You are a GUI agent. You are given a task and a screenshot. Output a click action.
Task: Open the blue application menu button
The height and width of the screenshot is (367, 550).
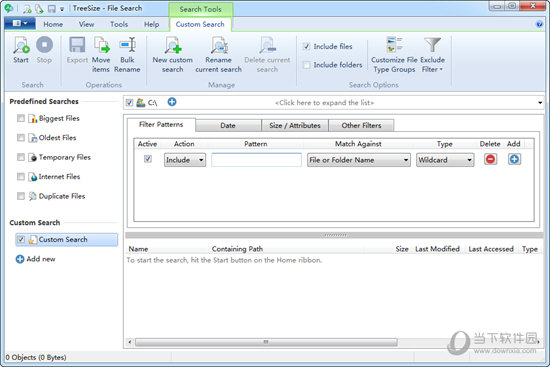click(20, 24)
